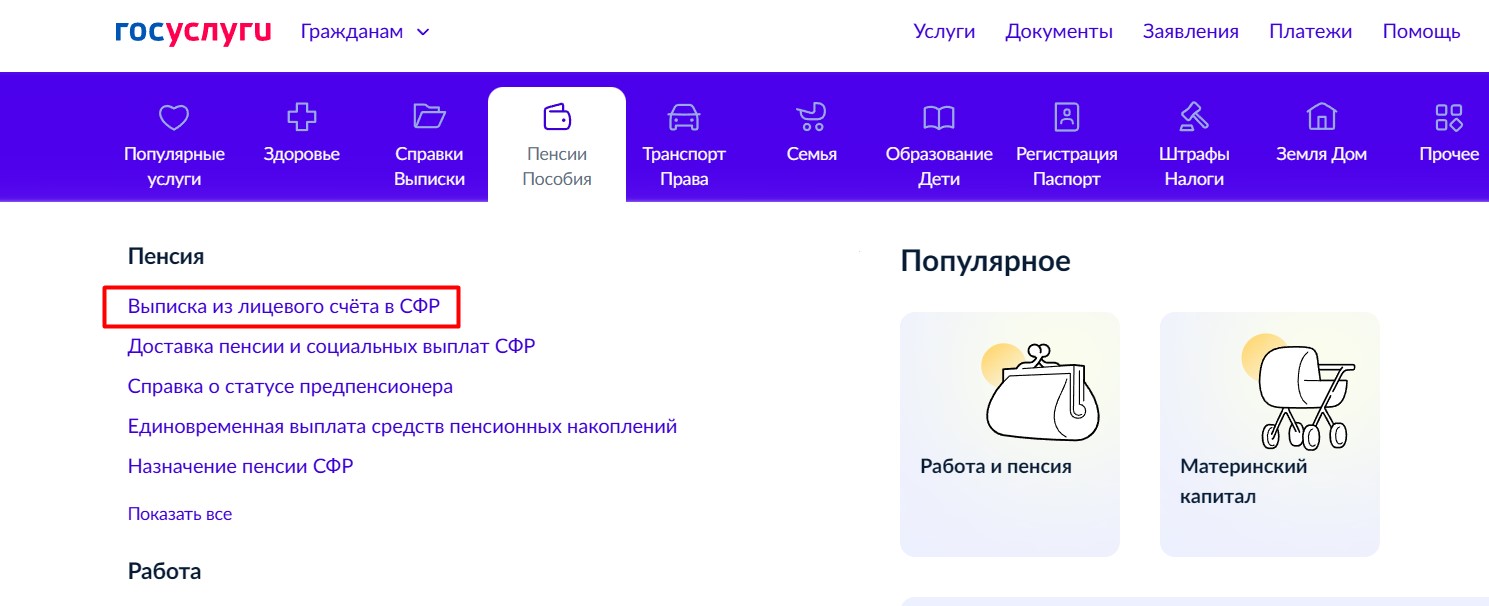Expand the pension list with Показать все
1489x606 pixels.
click(180, 514)
